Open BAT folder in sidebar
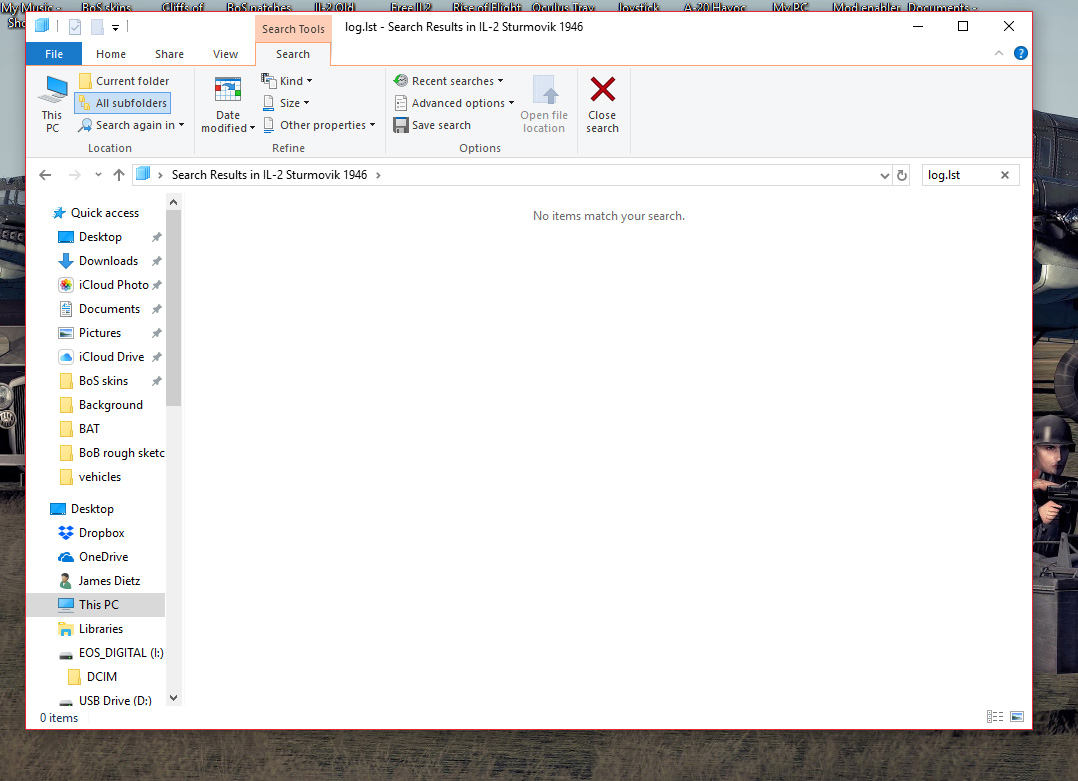Screen dimensions: 1078x781 [89, 430]
